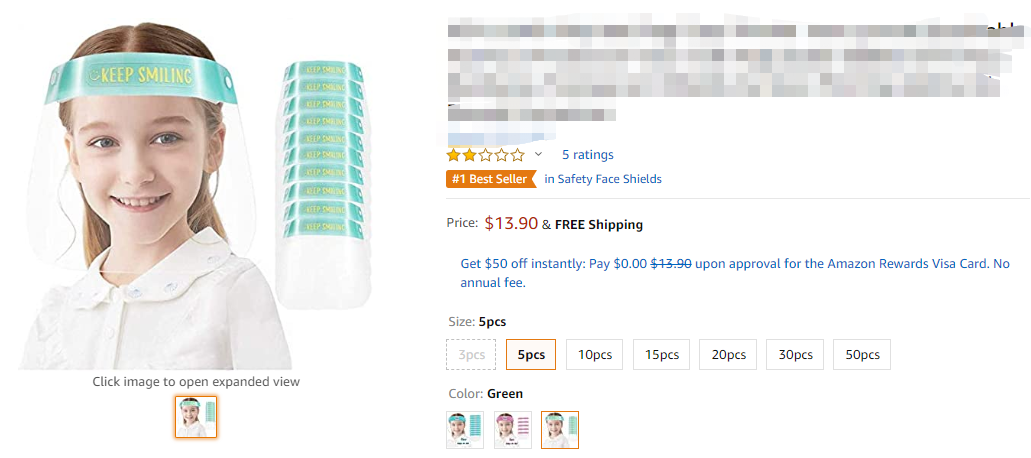Screen dimensions: 1031x458
Task: Click the red $13.90 price
Action: tap(510, 224)
